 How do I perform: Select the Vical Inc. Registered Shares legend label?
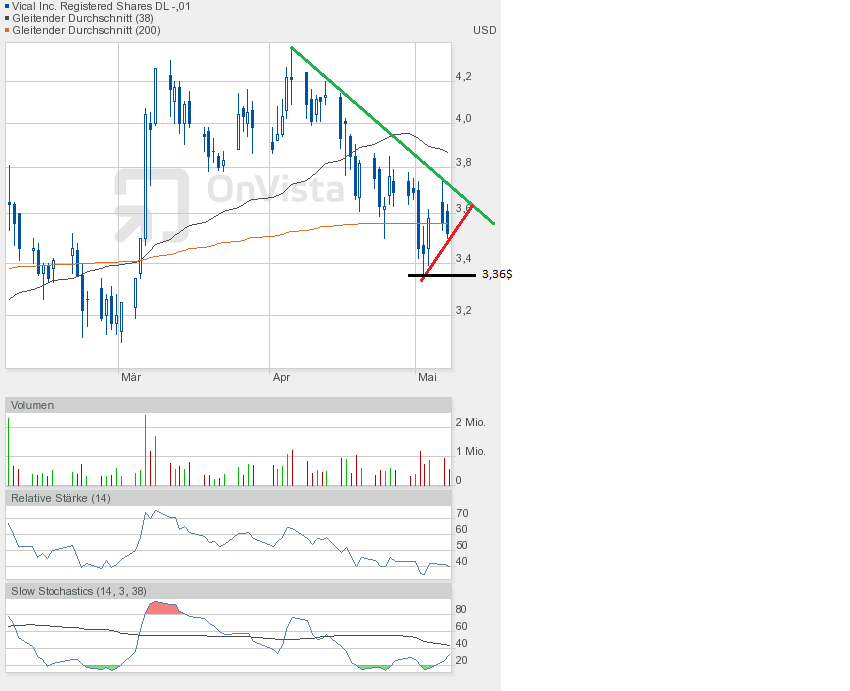101,6
